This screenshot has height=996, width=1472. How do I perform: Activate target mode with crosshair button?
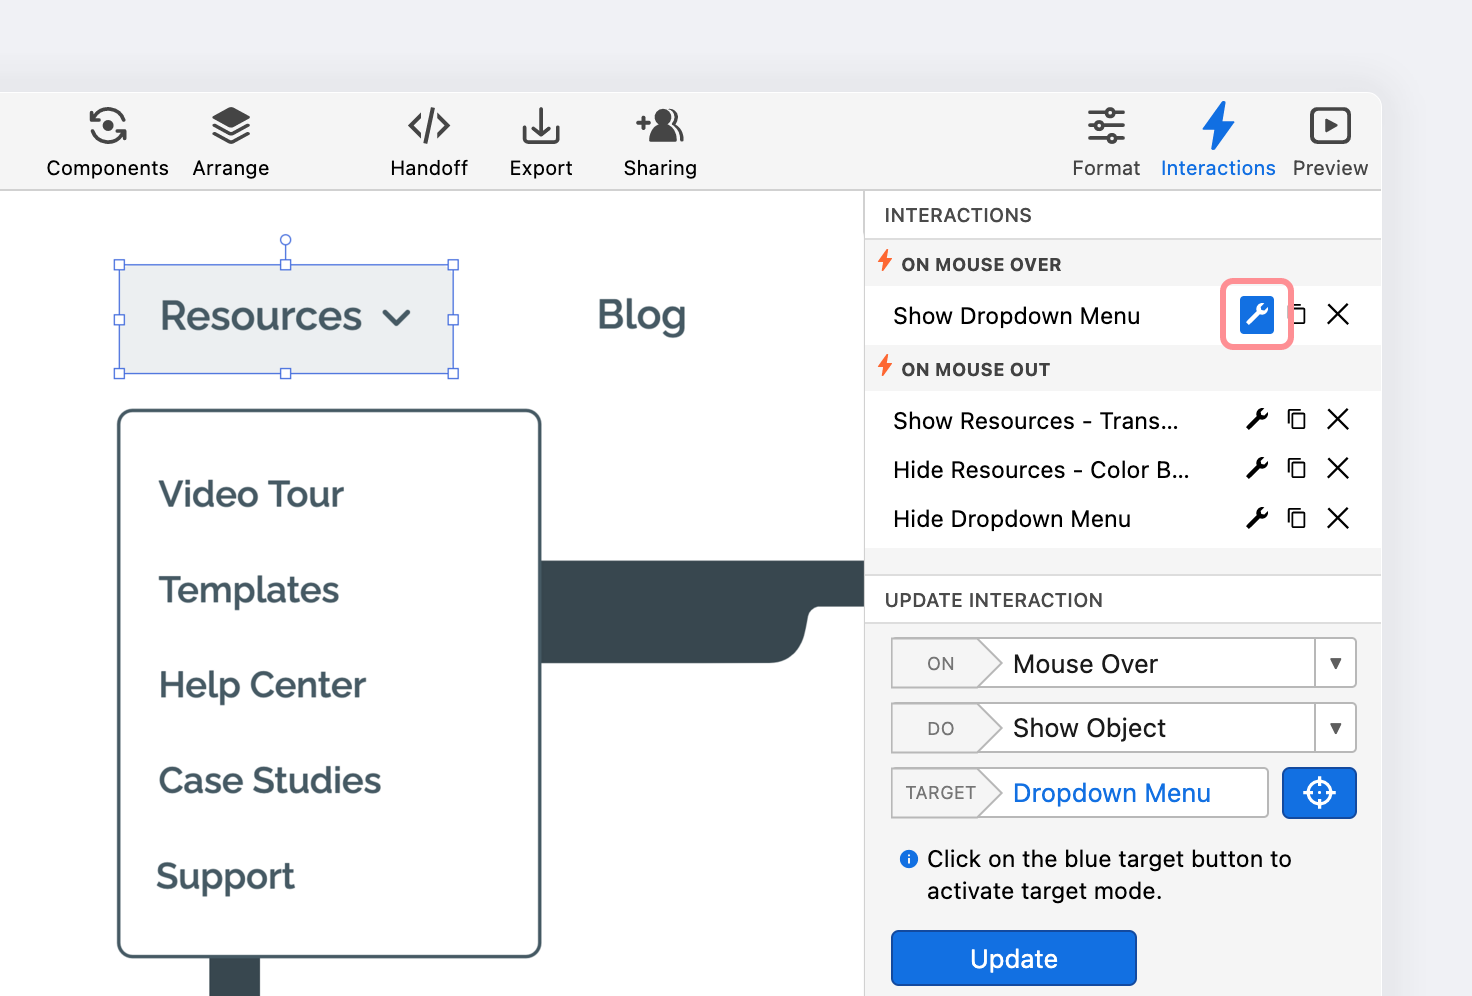tap(1319, 793)
